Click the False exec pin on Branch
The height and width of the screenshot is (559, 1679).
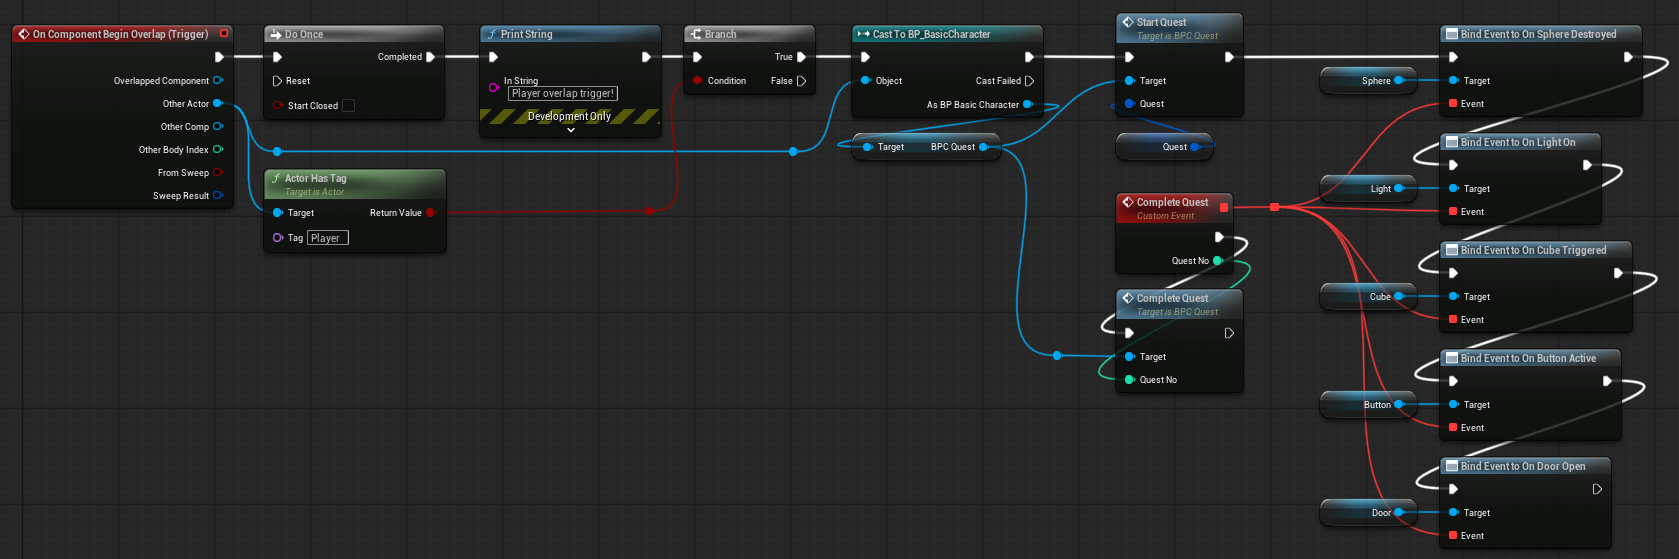pyautogui.click(x=801, y=81)
